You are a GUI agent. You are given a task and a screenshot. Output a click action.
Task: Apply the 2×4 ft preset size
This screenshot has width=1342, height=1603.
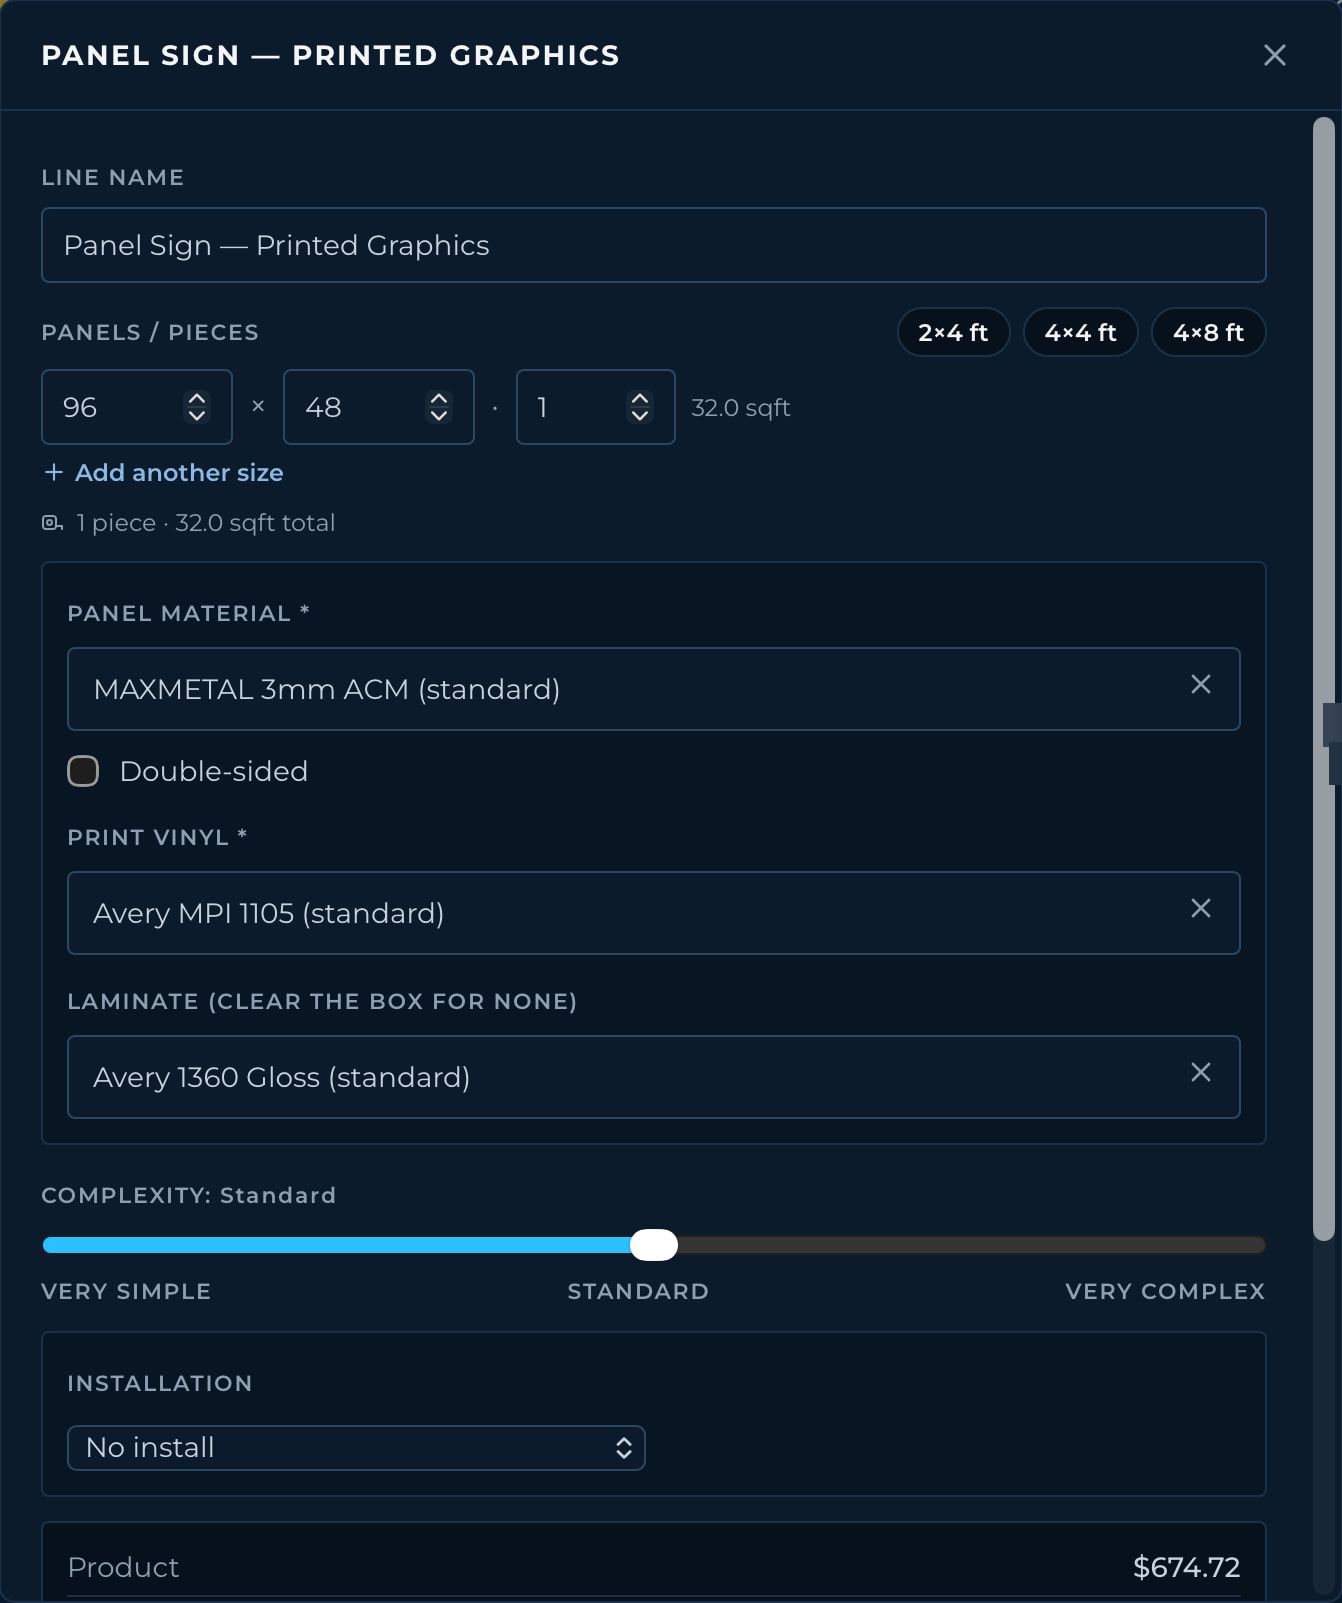[x=953, y=332]
